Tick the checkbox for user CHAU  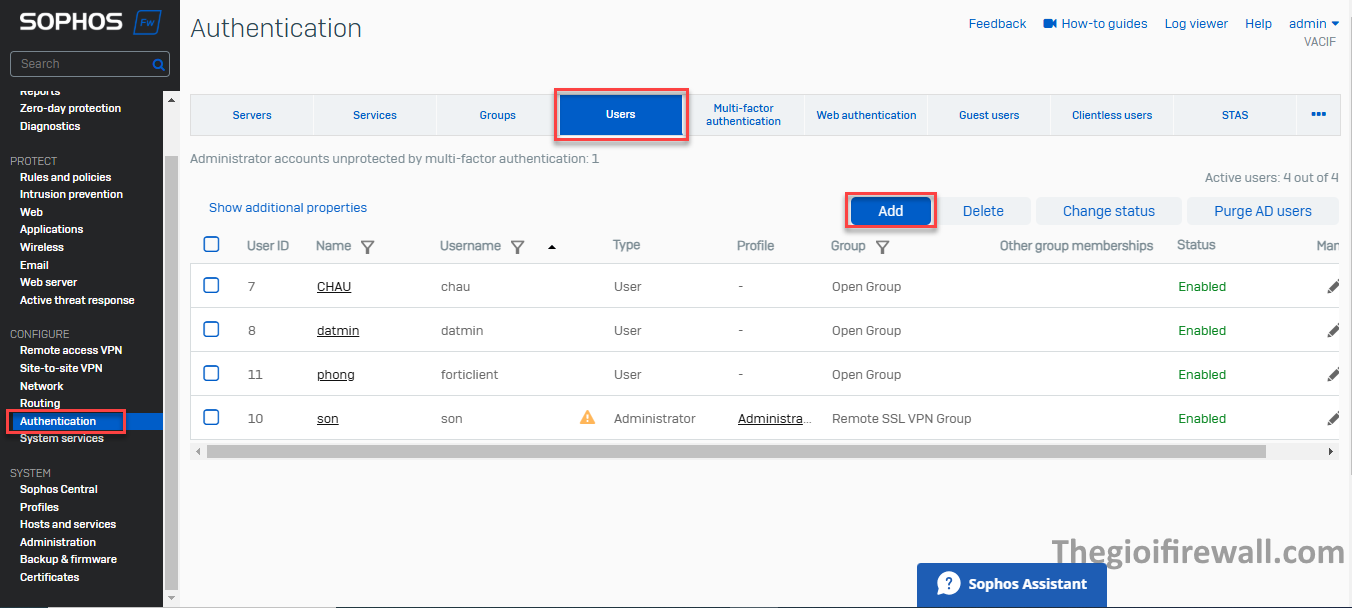pos(211,286)
